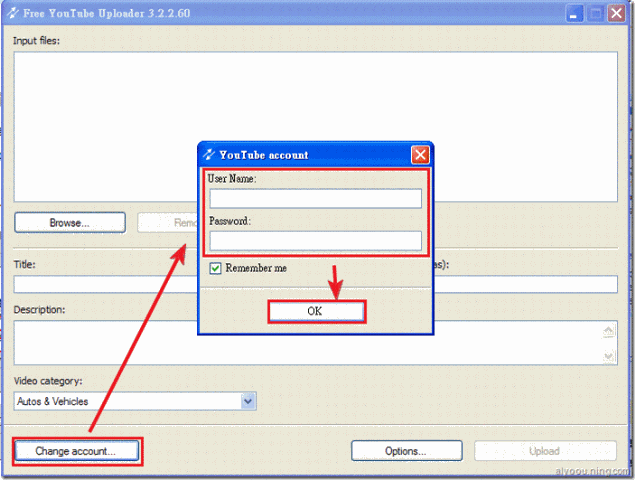The height and width of the screenshot is (480, 635).
Task: Click the Free YouTube Uploader title bar icon
Action: [13, 13]
